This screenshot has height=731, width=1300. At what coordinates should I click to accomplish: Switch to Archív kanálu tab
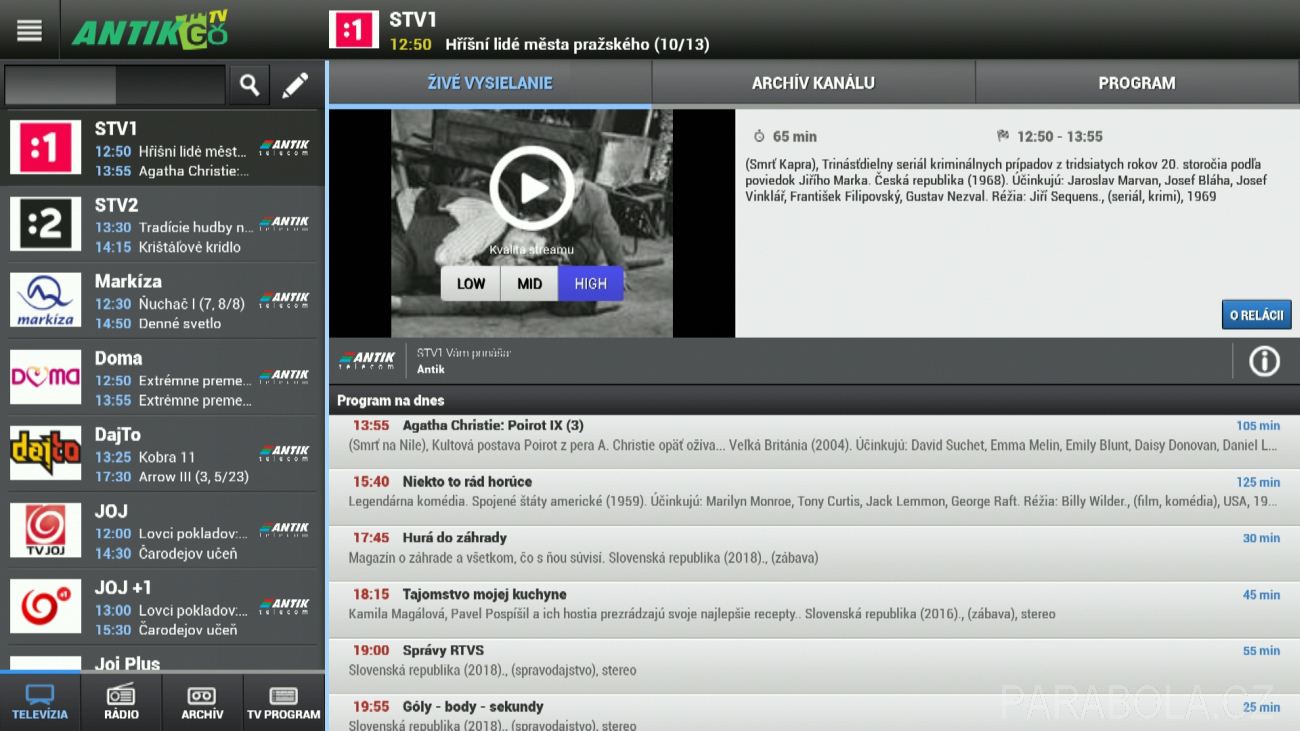[813, 83]
